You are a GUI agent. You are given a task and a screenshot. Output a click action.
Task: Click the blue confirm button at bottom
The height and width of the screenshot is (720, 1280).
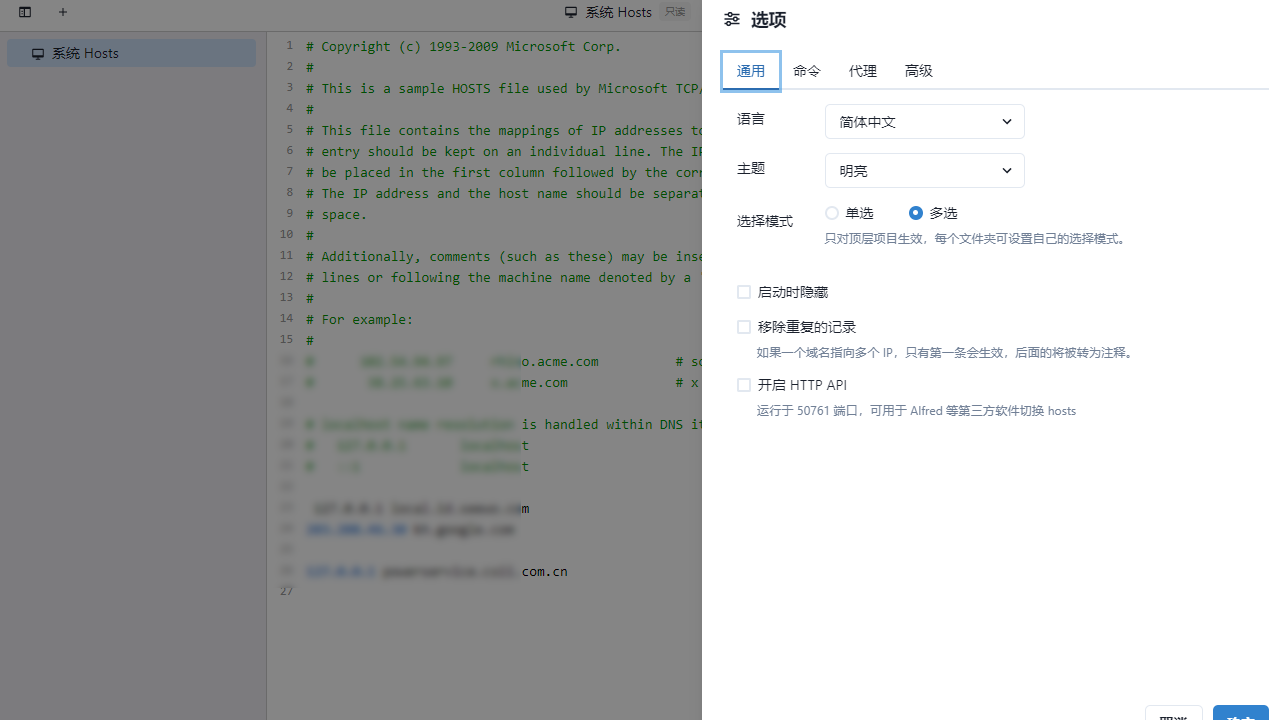click(1240, 716)
